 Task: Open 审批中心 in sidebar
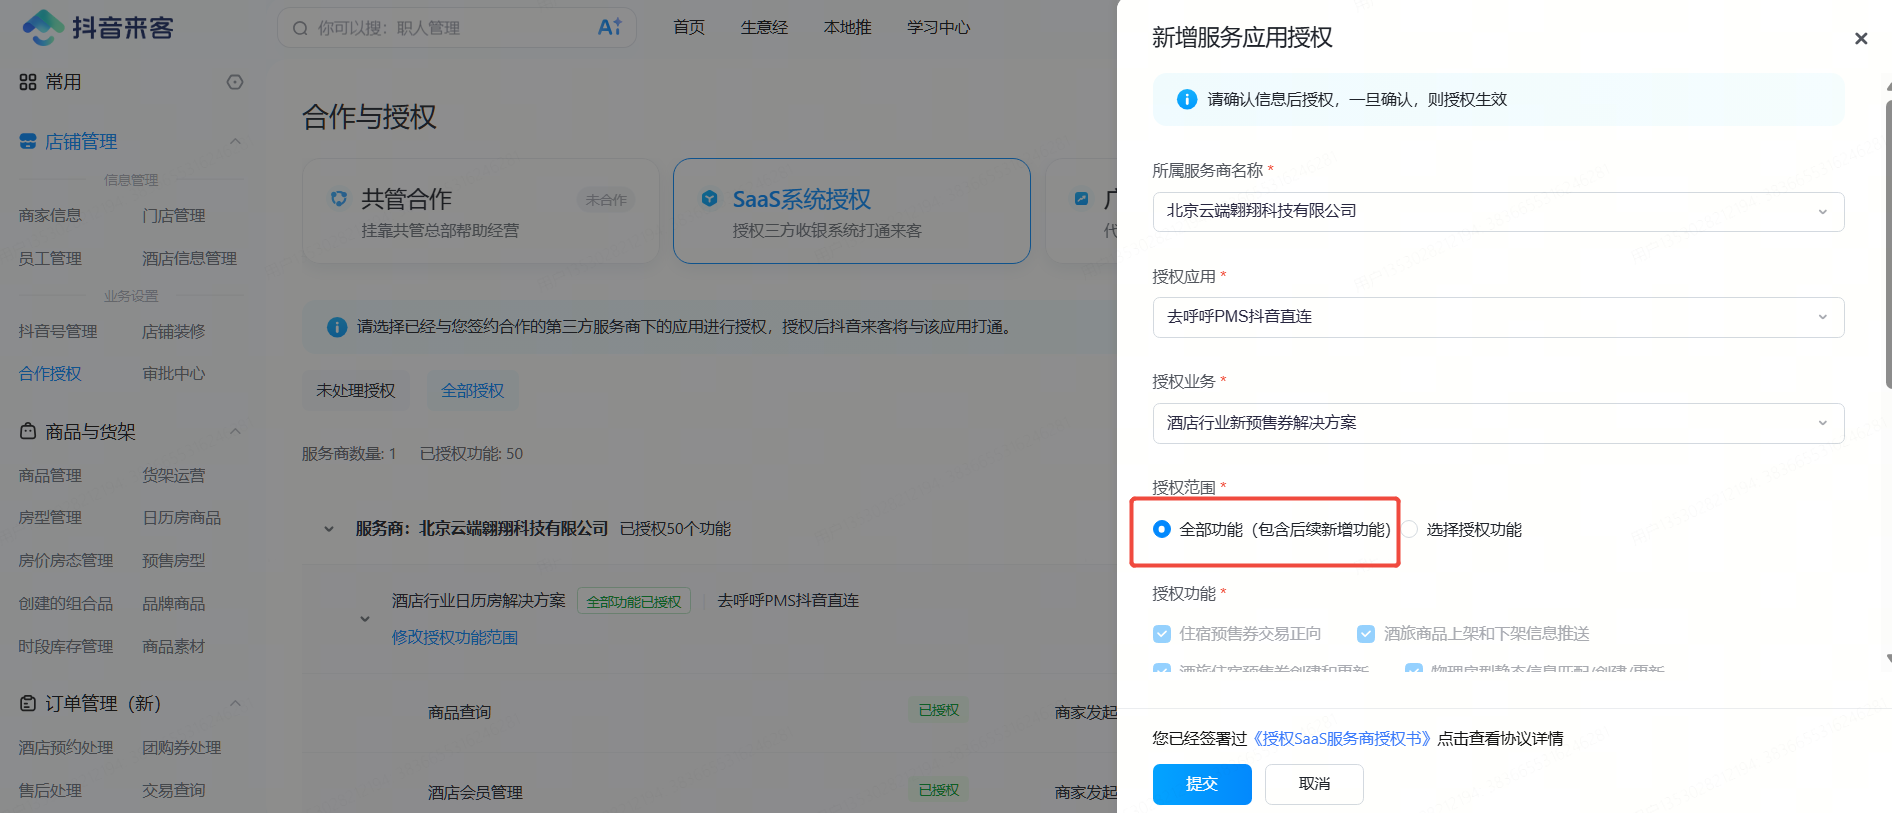tap(173, 373)
